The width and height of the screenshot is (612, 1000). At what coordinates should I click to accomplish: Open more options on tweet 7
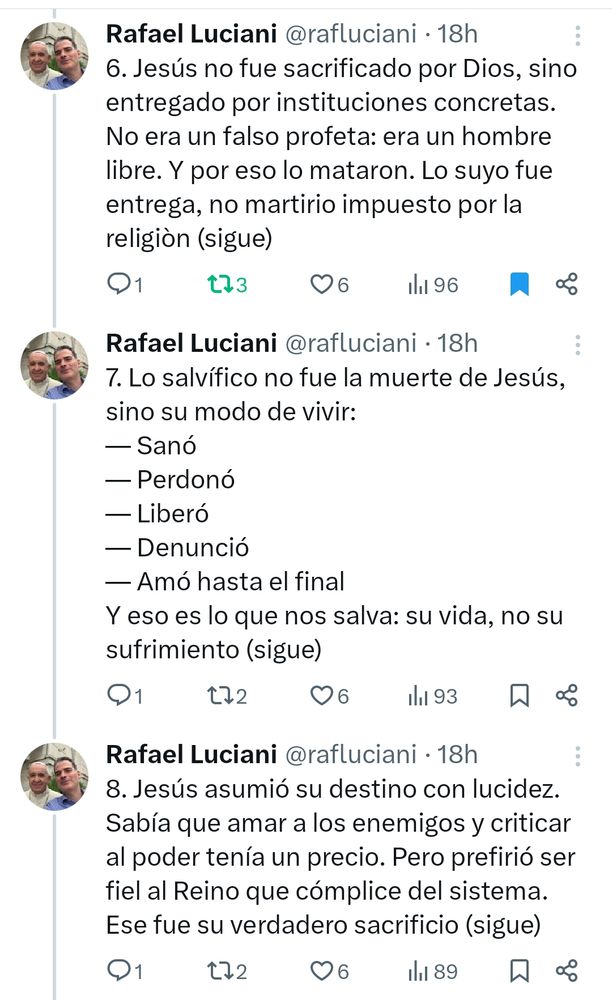tap(578, 346)
